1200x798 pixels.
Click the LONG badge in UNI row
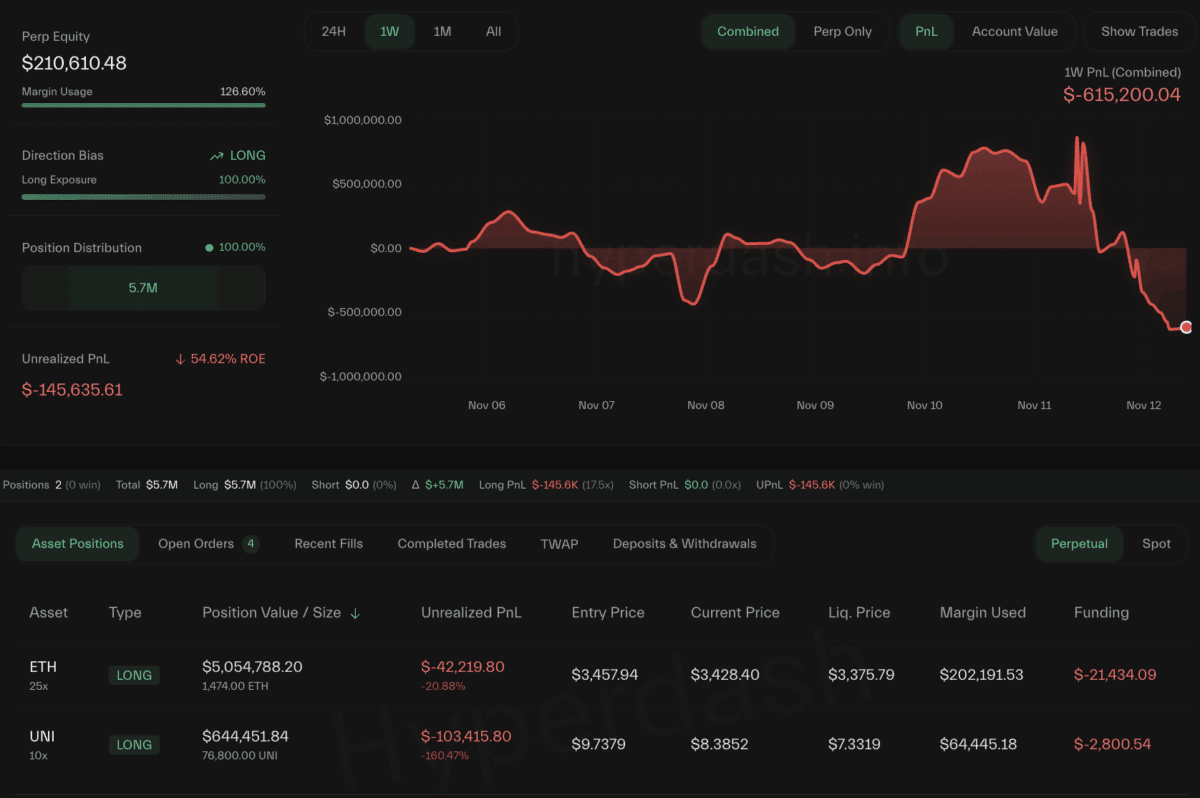point(134,744)
